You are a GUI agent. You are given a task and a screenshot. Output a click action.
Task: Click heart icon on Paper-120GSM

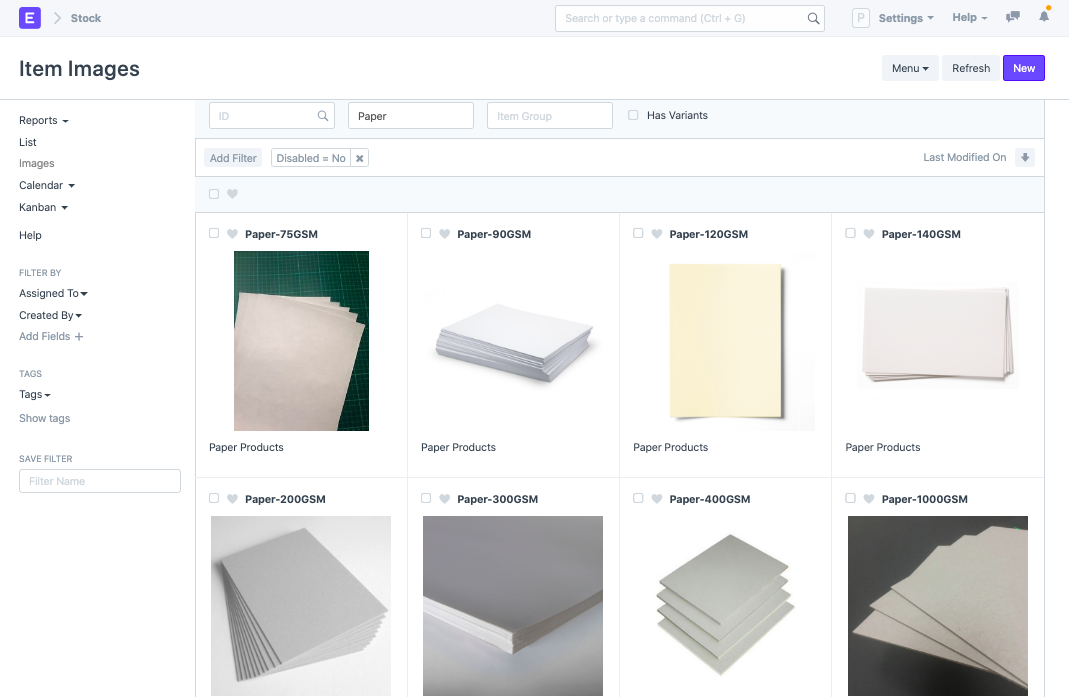click(x=657, y=234)
